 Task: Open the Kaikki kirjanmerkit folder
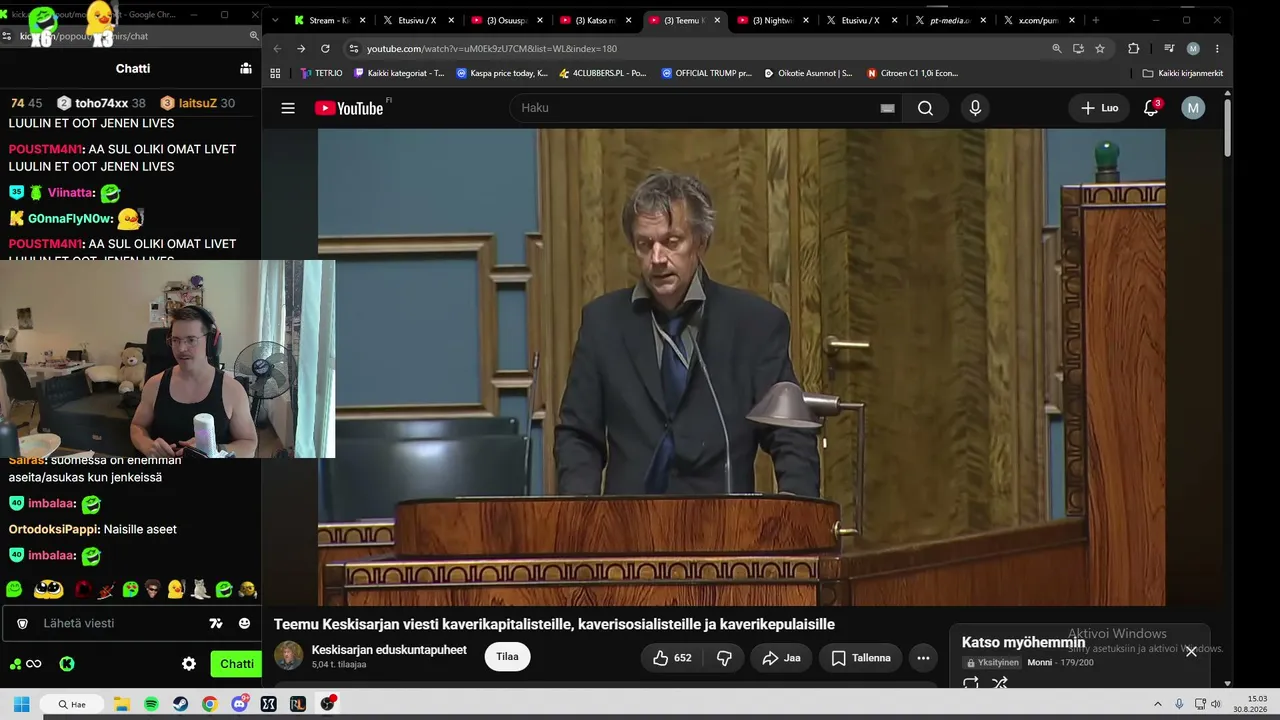(1183, 73)
